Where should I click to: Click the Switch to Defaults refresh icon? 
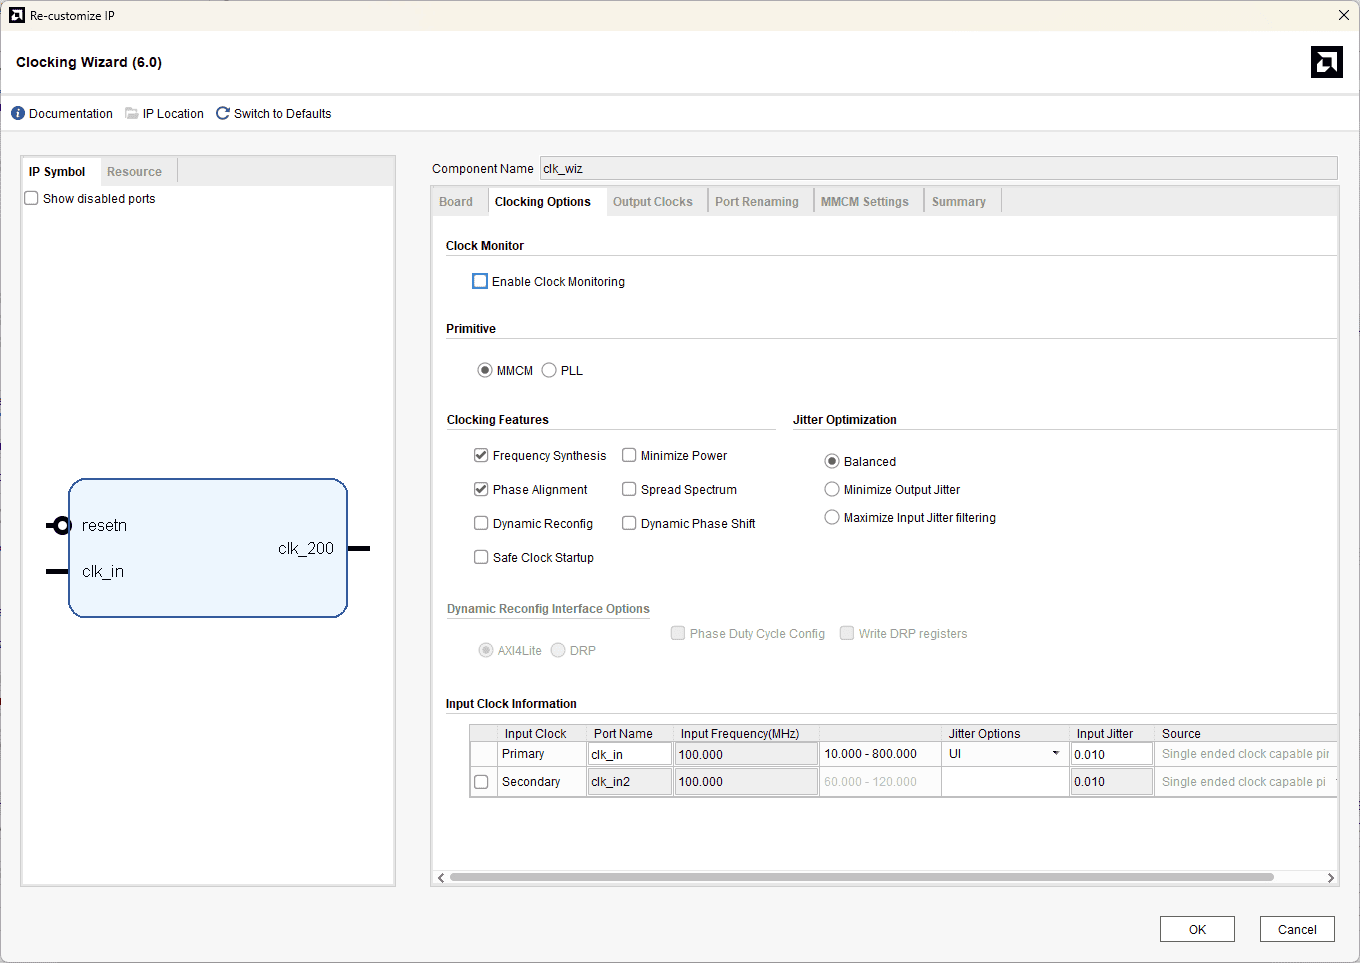(x=223, y=114)
